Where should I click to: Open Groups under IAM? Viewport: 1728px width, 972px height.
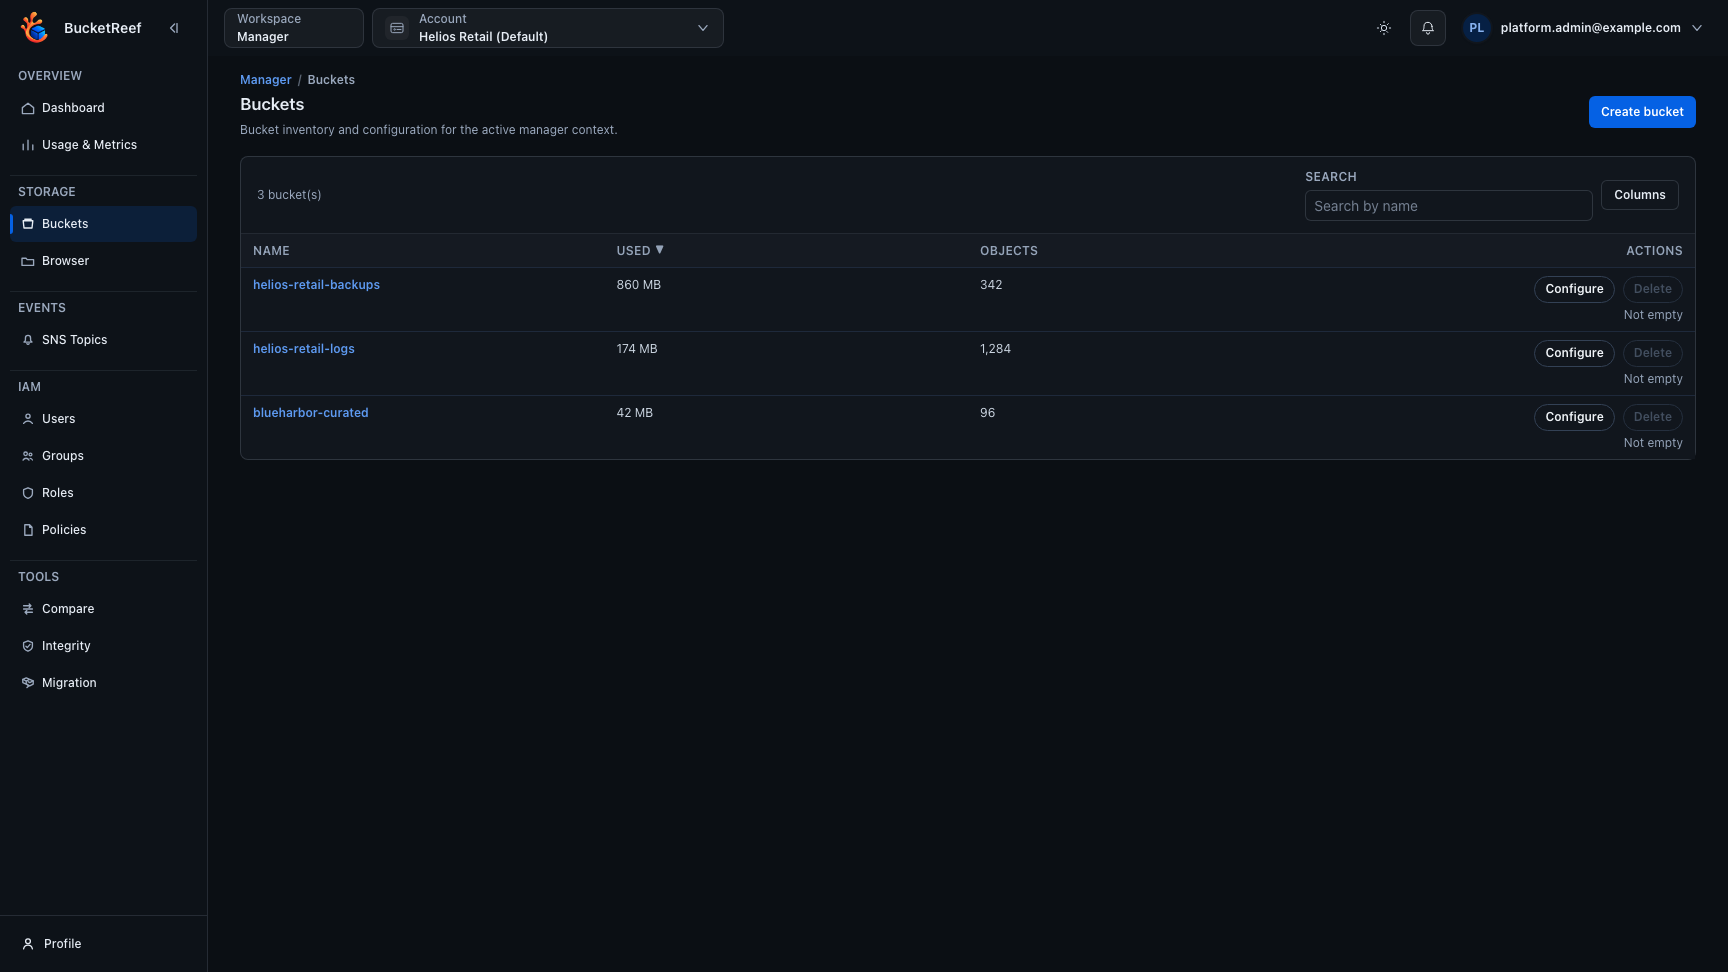[x=103, y=456]
